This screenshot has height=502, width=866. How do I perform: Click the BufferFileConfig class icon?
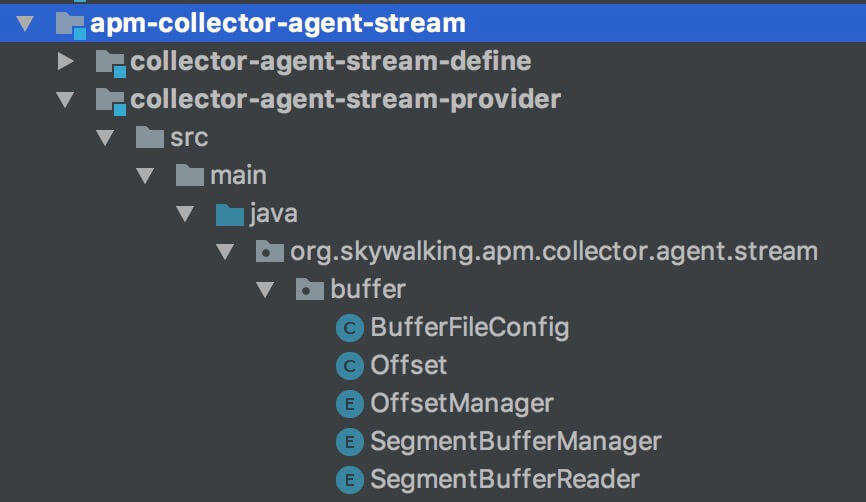[x=350, y=328]
